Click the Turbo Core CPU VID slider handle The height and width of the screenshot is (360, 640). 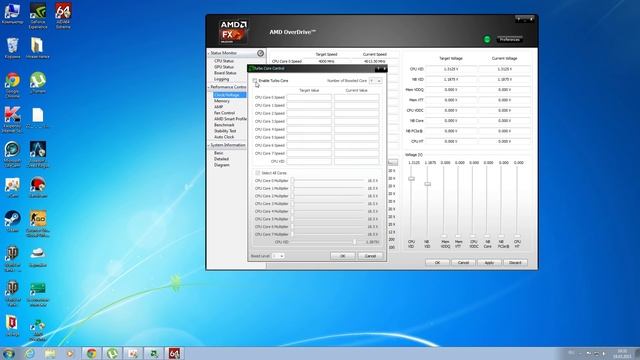pos(354,242)
